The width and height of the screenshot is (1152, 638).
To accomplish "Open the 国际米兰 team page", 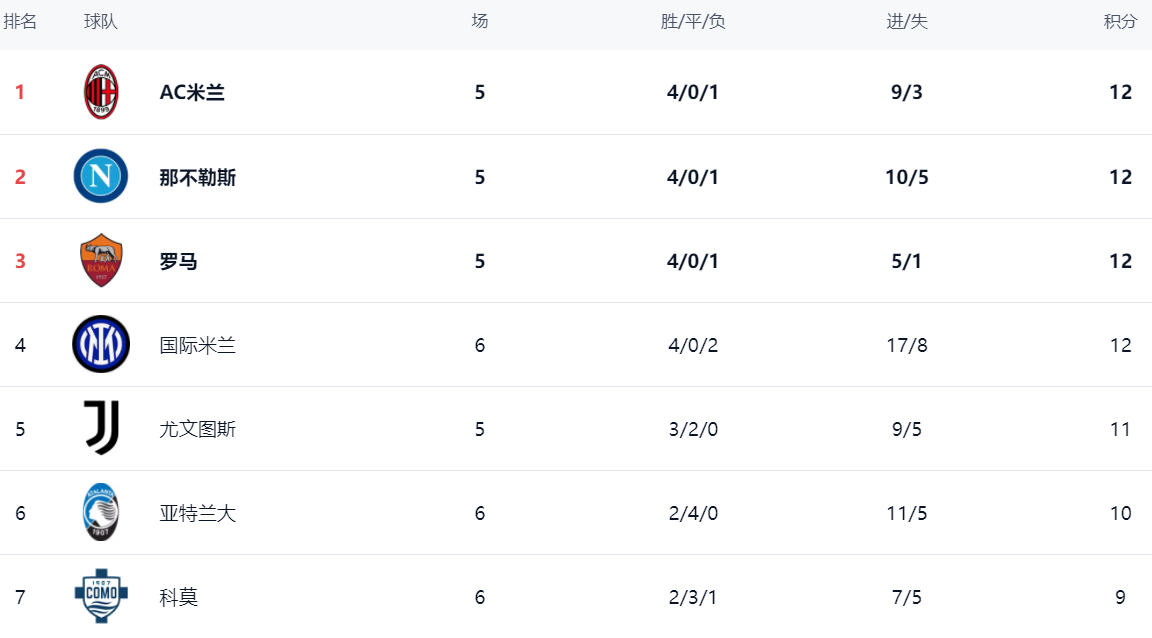I will tap(198, 345).
